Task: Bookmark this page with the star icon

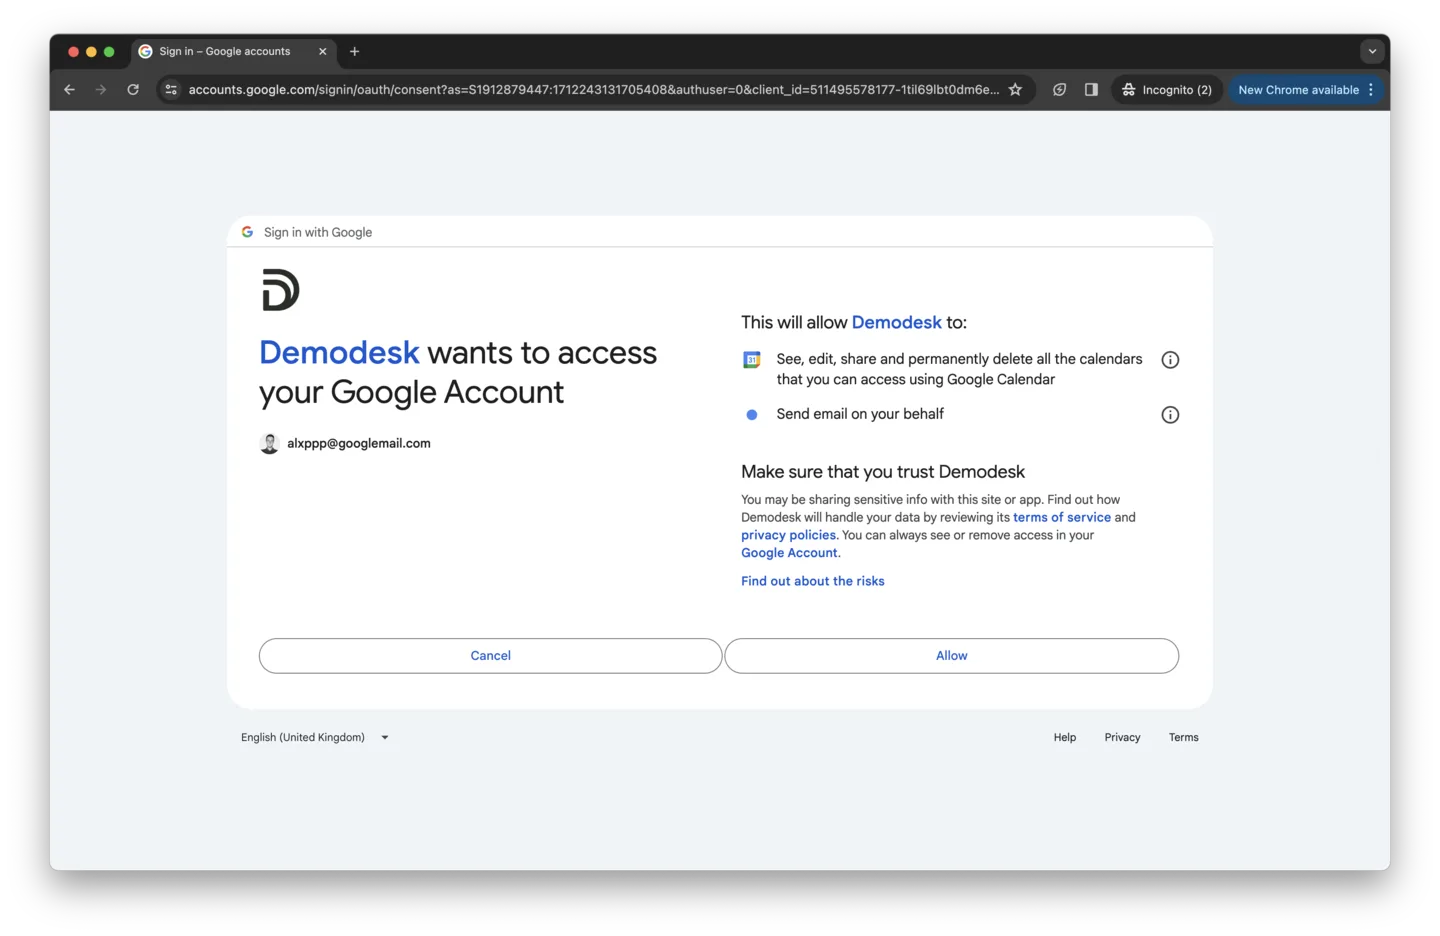Action: (x=1015, y=90)
